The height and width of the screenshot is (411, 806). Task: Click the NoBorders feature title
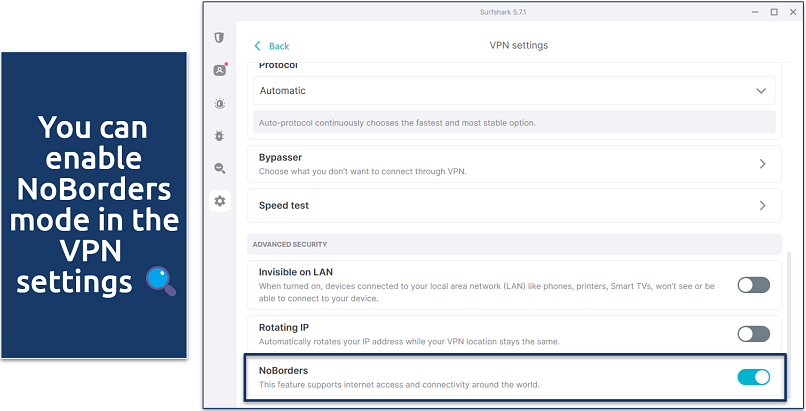pyautogui.click(x=283, y=370)
